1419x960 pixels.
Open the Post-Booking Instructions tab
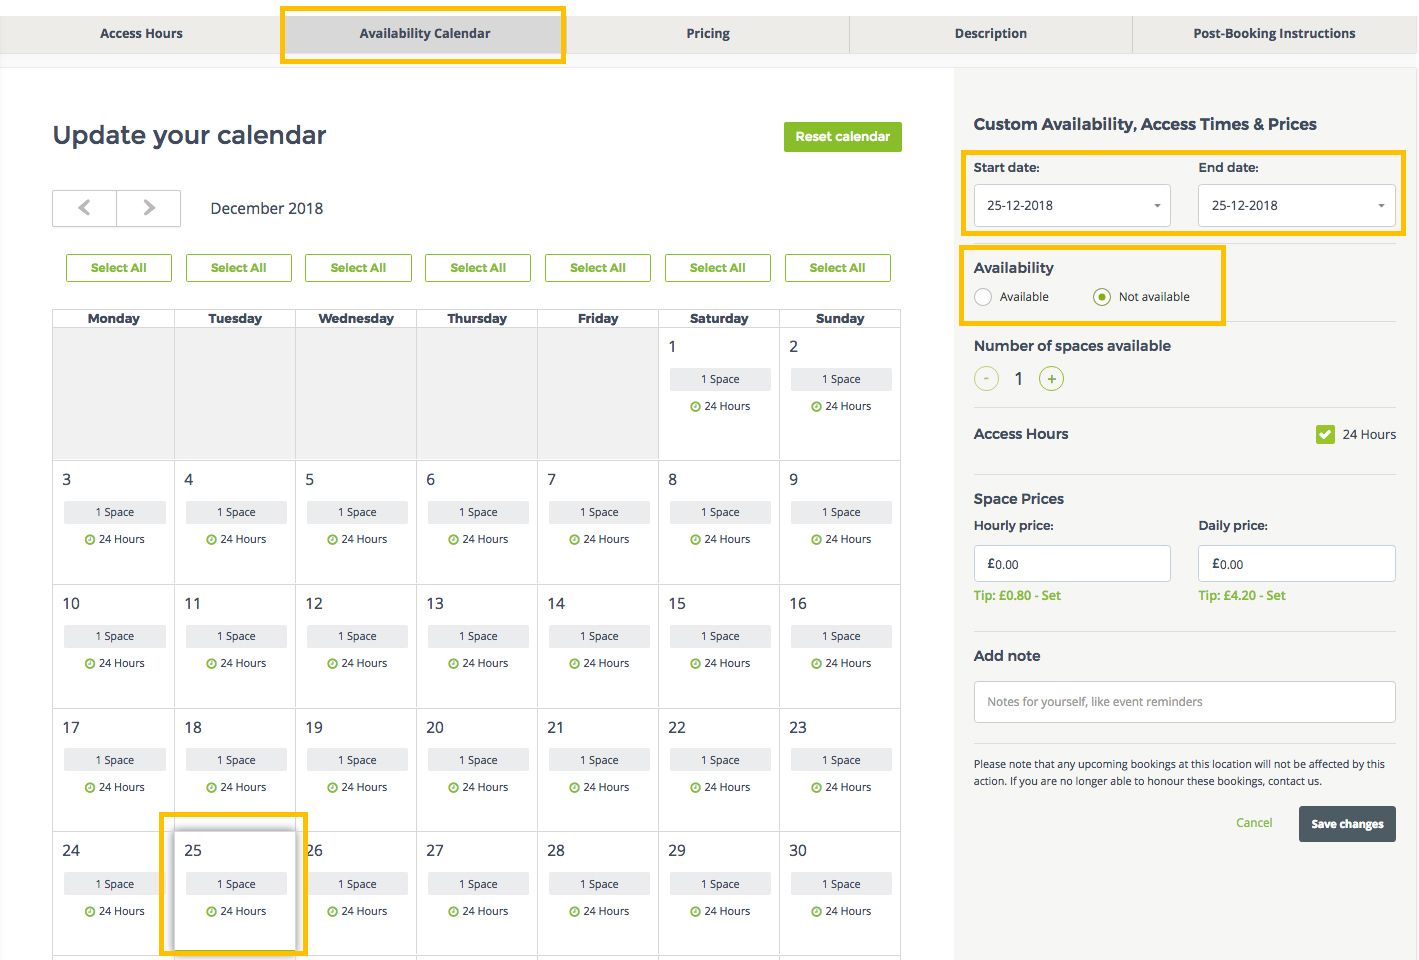(1273, 33)
